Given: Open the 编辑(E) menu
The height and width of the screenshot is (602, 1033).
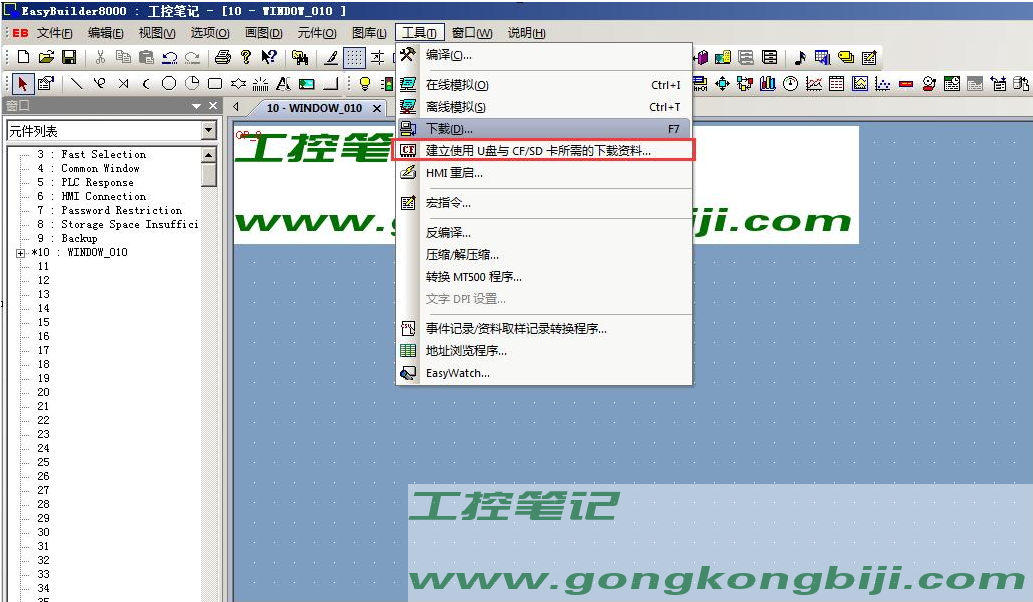Looking at the screenshot, I should click(105, 33).
